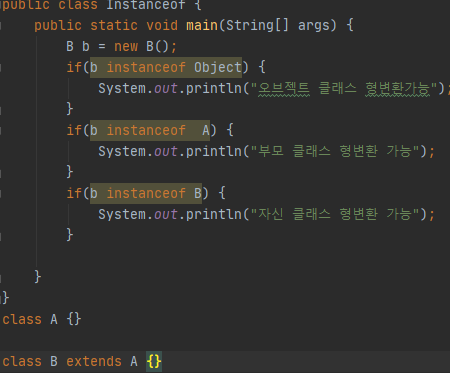The image size is (450, 373).
Task: Click the "if" before "b instanceof B"
Action: pyautogui.click(x=74, y=193)
